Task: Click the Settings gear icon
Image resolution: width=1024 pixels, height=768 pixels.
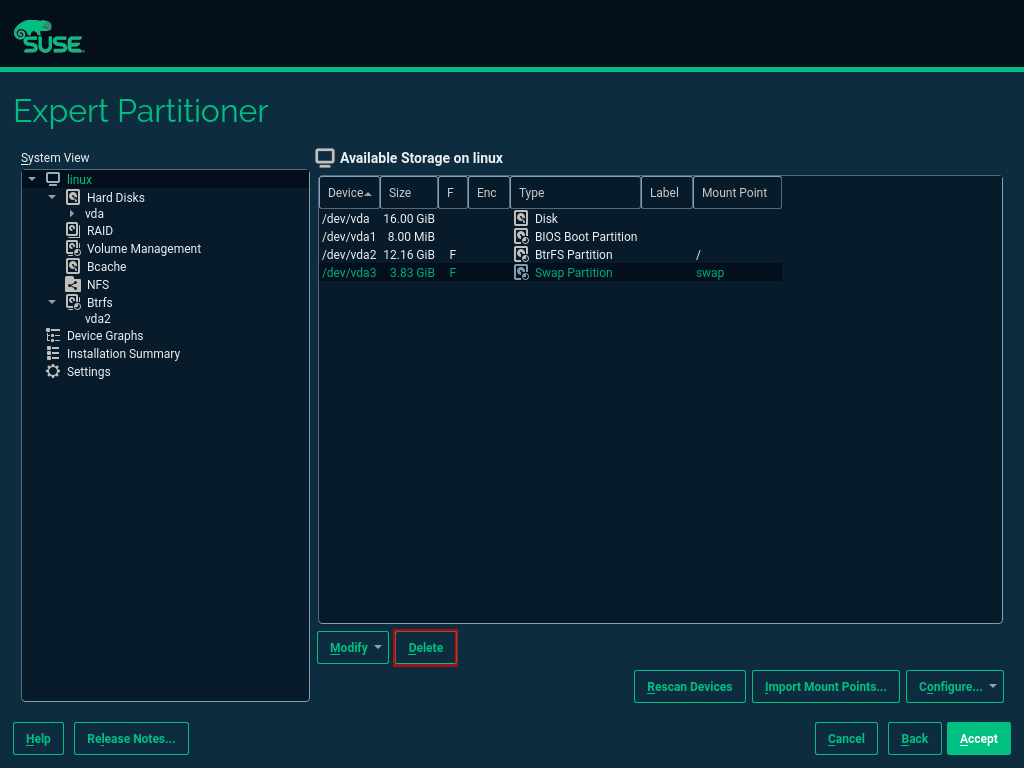Action: coord(52,371)
